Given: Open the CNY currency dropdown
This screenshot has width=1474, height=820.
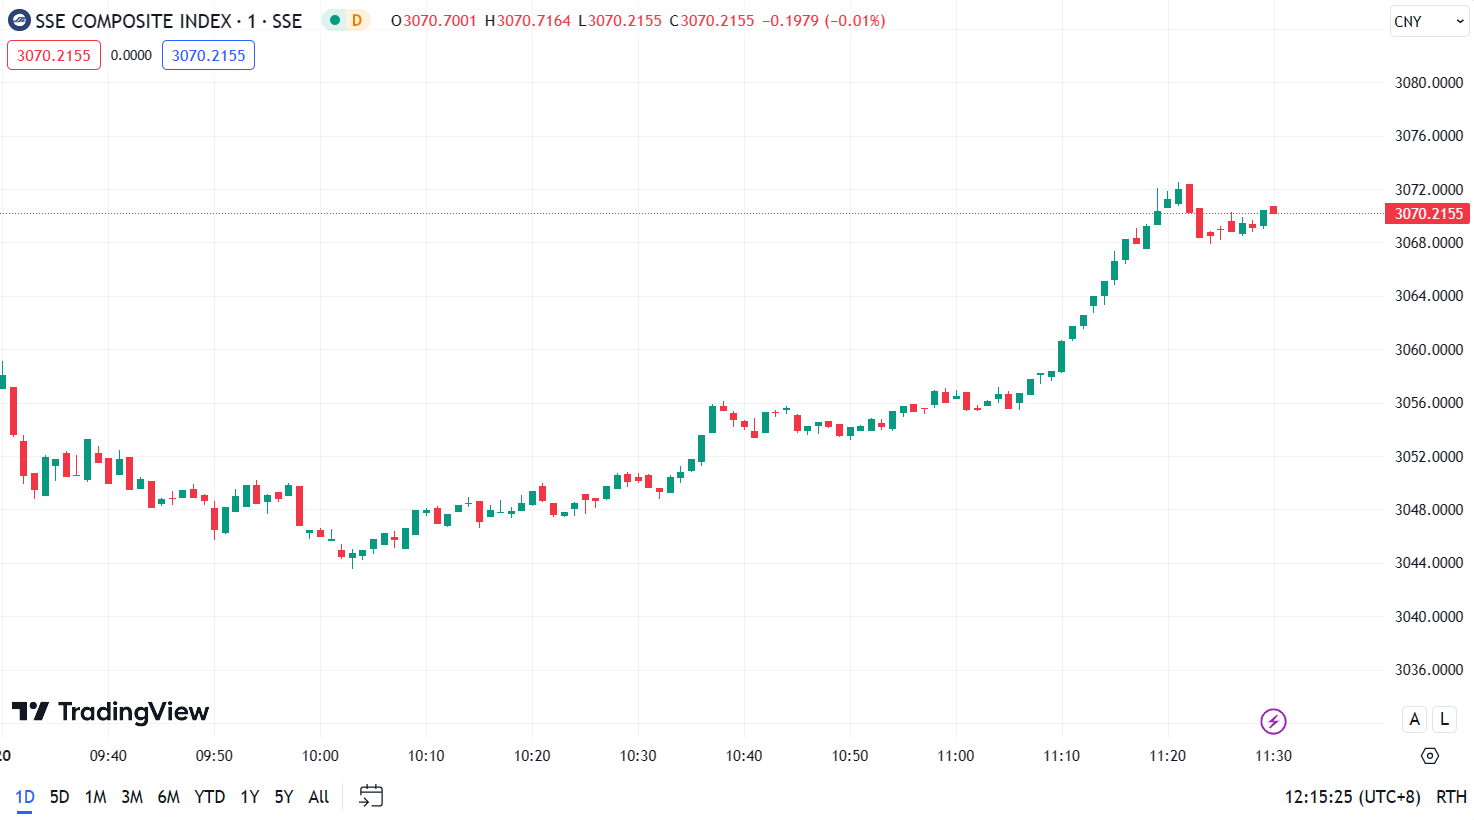Looking at the screenshot, I should (1427, 22).
